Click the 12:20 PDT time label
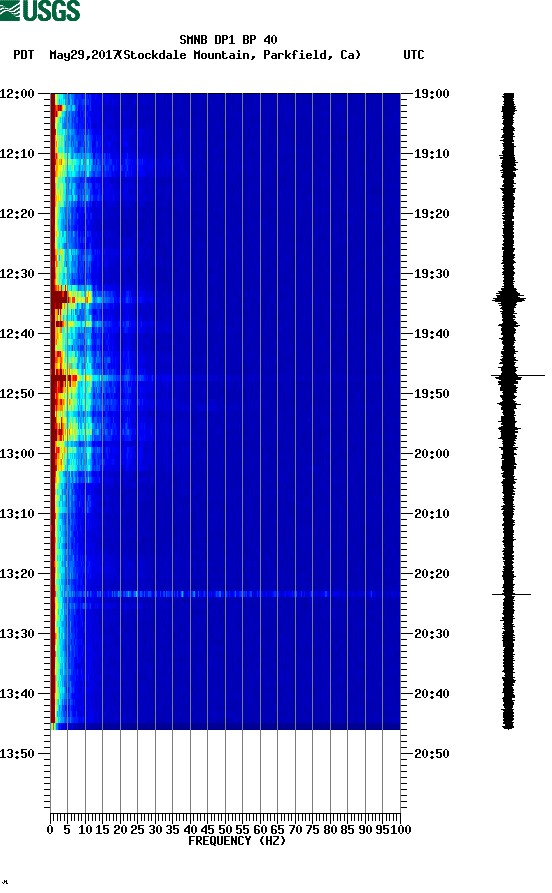 tap(18, 214)
